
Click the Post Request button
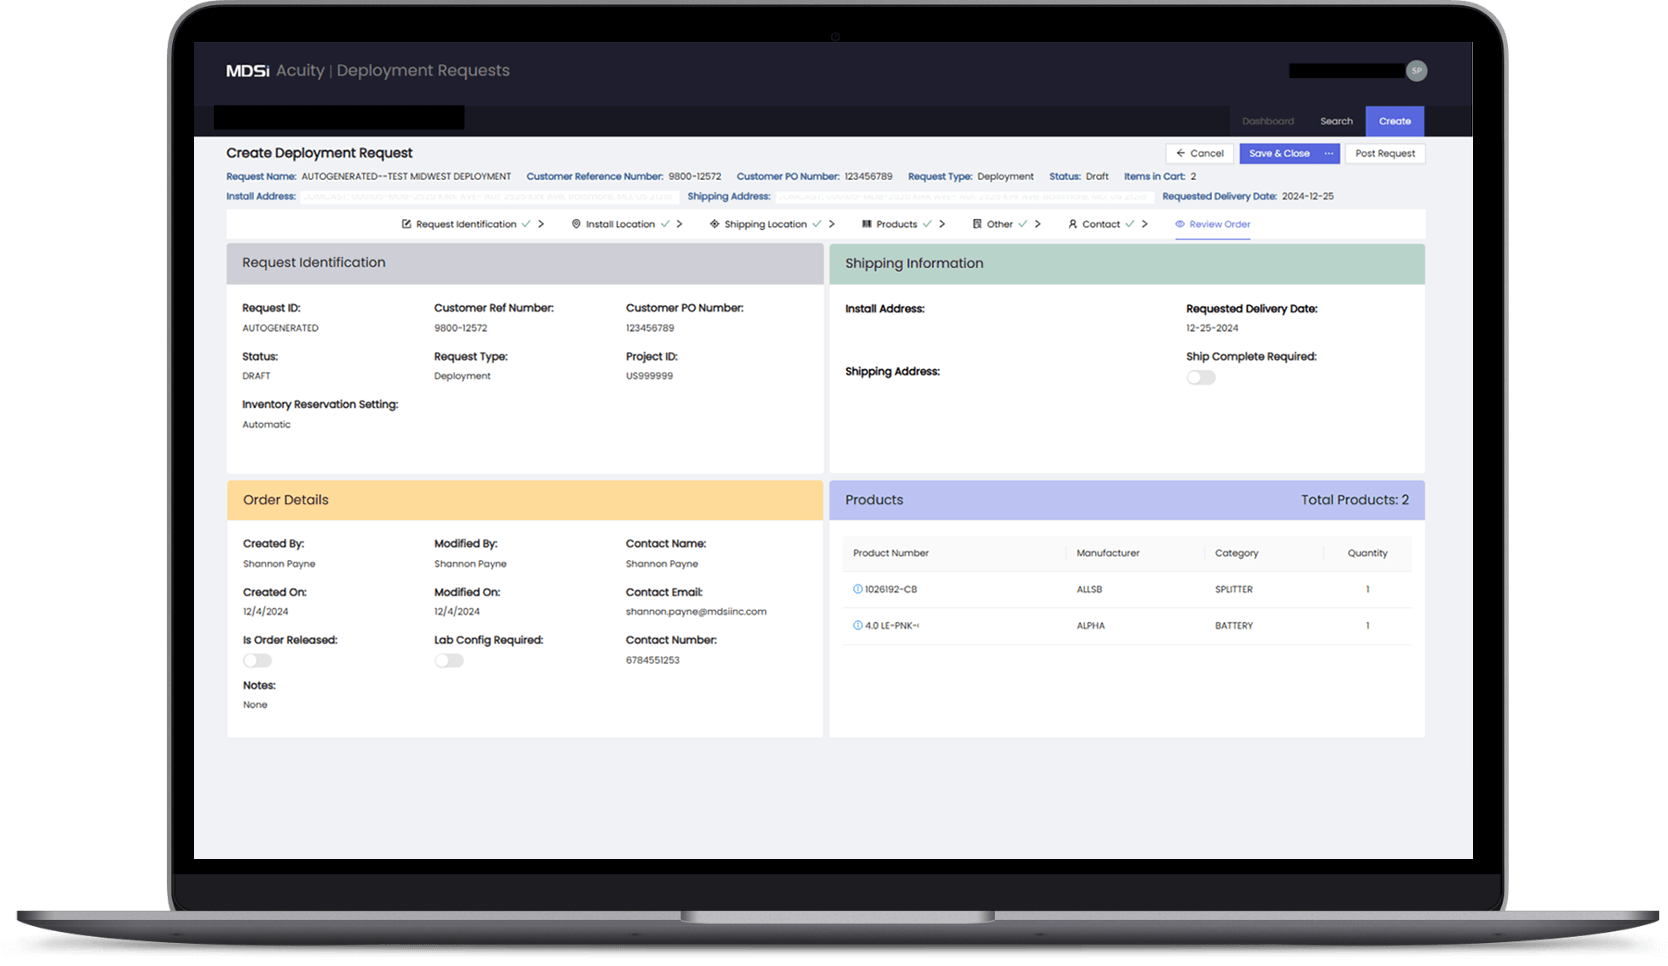[1385, 153]
